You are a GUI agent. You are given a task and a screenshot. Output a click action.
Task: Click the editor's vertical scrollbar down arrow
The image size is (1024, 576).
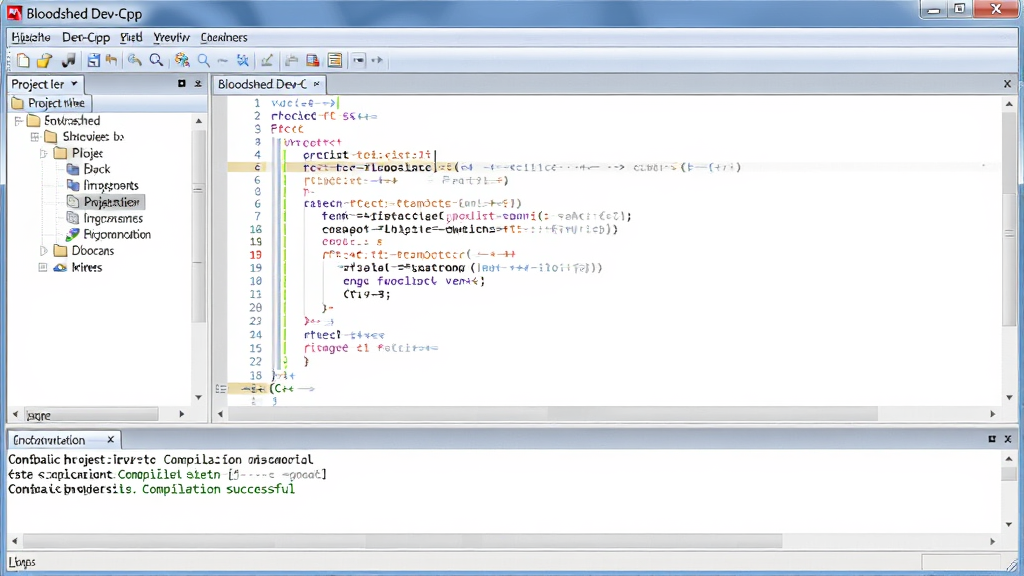pos(1010,398)
